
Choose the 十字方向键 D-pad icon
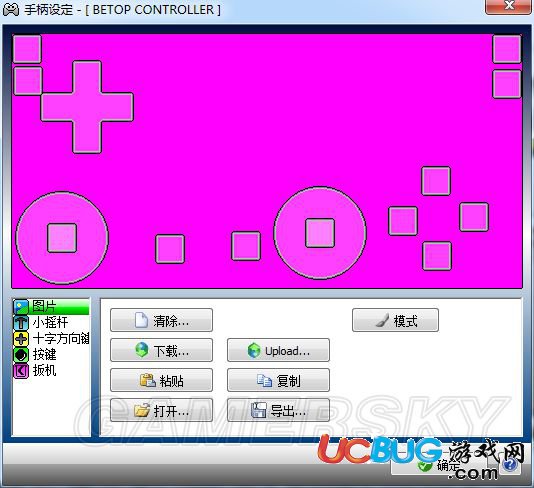pos(21,338)
